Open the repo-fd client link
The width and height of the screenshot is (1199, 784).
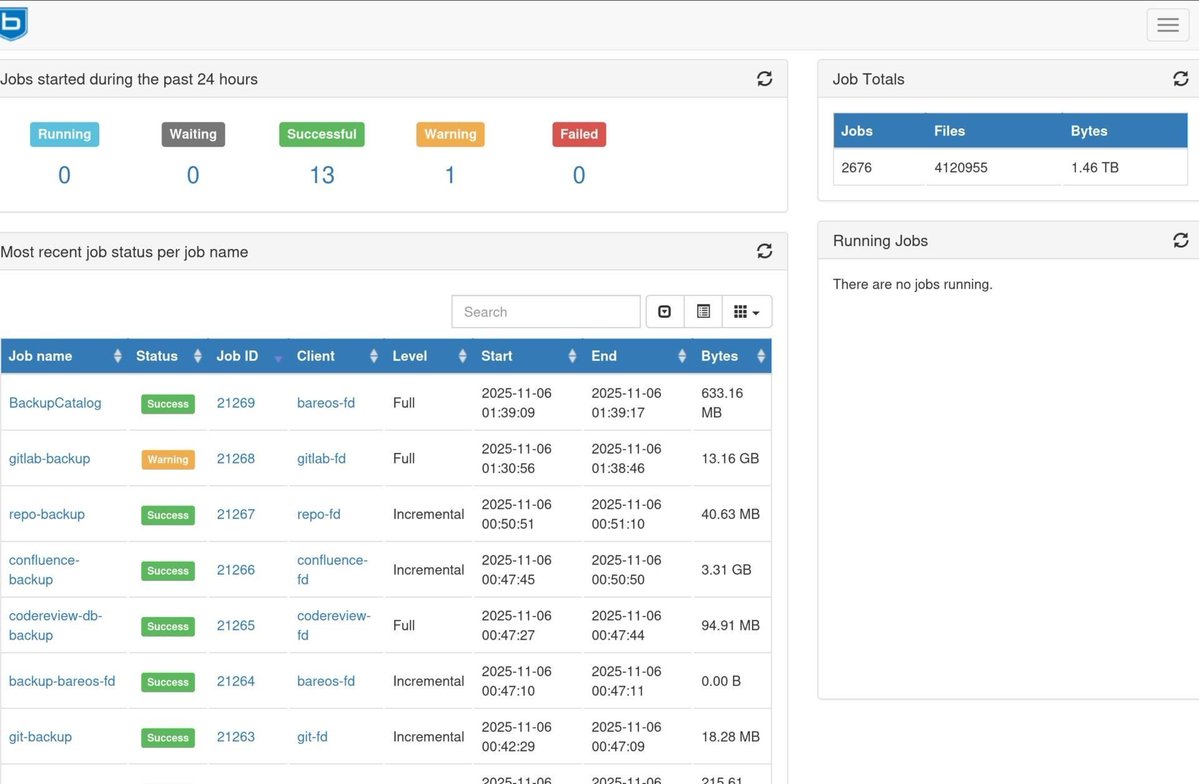tap(319, 514)
